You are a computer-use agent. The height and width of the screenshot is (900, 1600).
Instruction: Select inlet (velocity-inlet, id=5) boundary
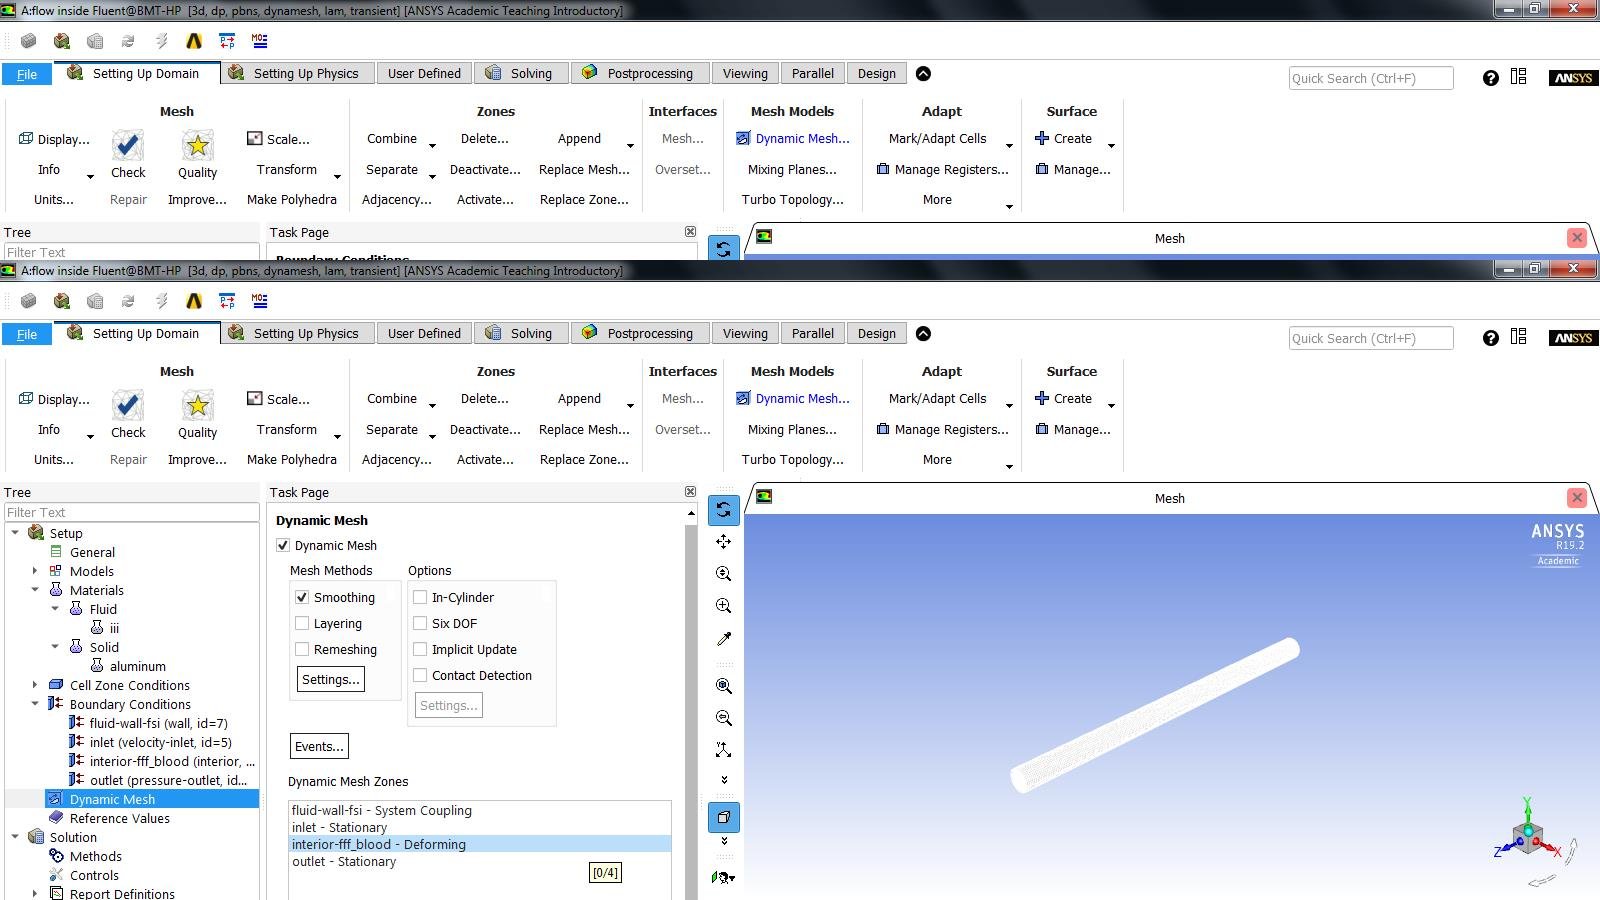point(160,742)
